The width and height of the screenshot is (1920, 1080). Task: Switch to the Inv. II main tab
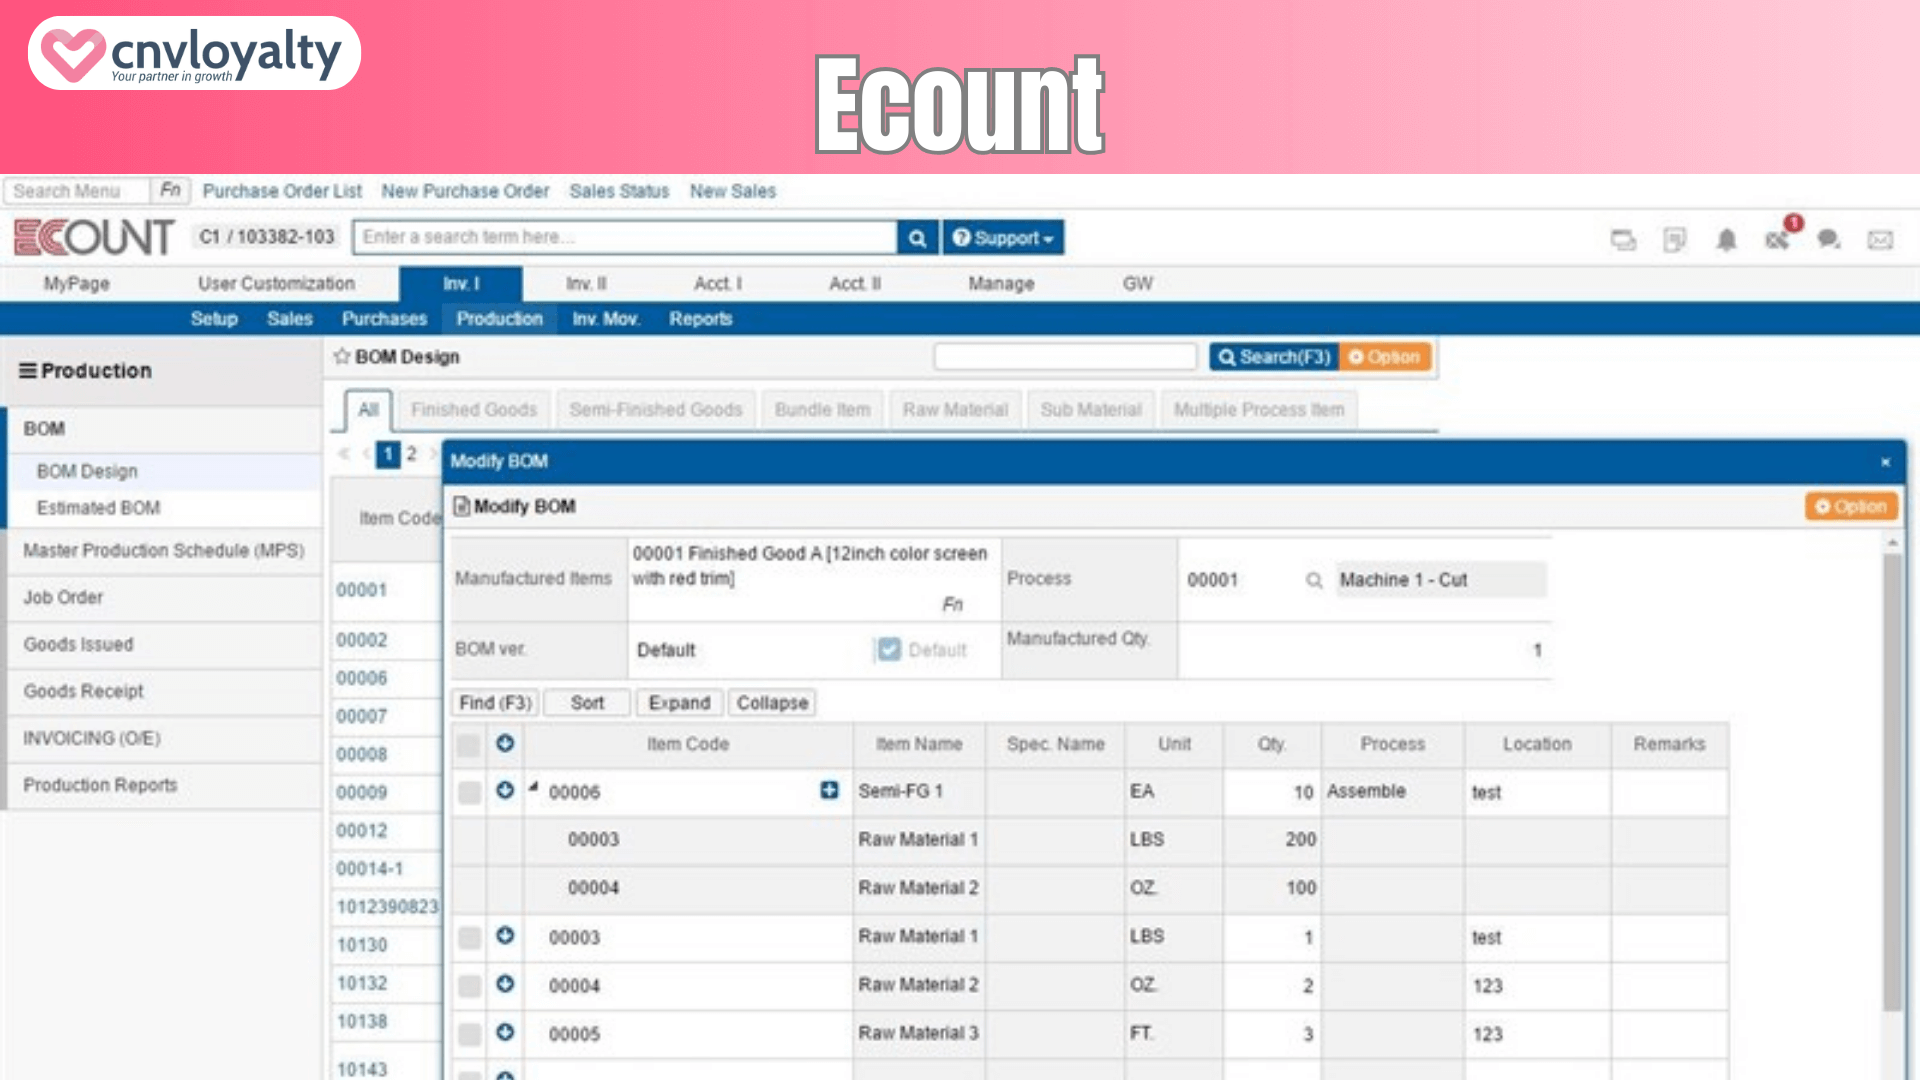(586, 284)
